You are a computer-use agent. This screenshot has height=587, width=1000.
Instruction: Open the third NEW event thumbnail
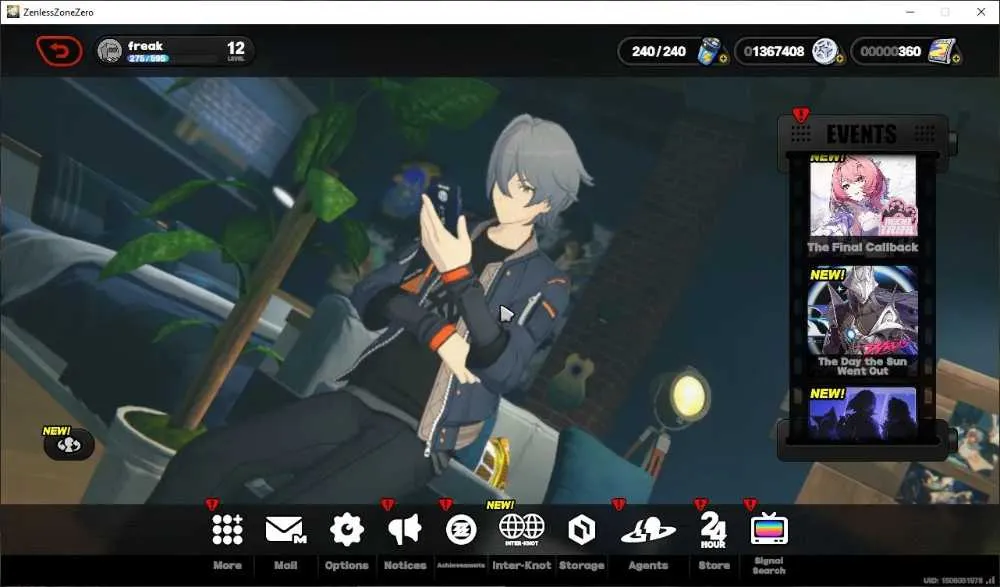click(x=862, y=413)
